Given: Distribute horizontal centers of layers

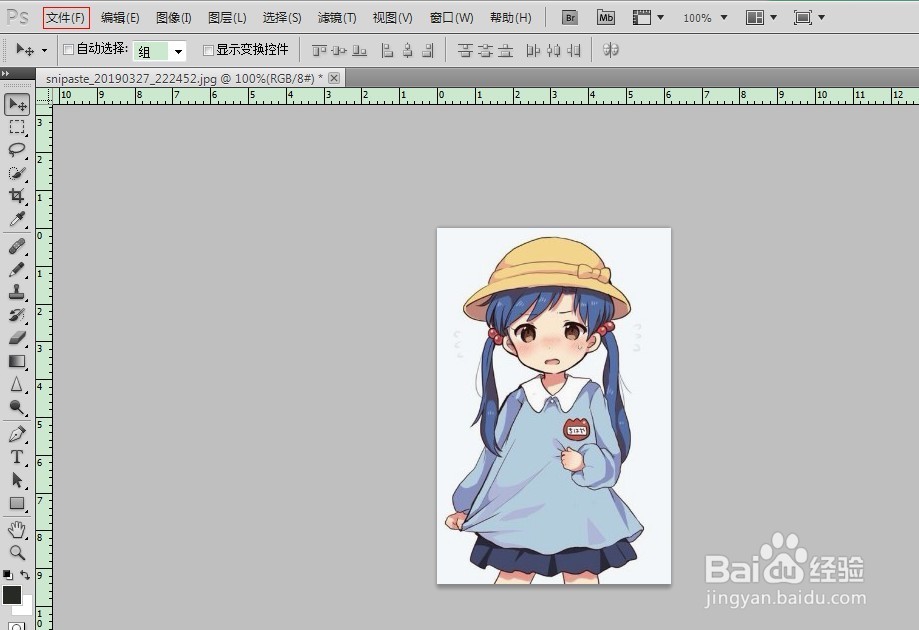Looking at the screenshot, I should point(553,50).
